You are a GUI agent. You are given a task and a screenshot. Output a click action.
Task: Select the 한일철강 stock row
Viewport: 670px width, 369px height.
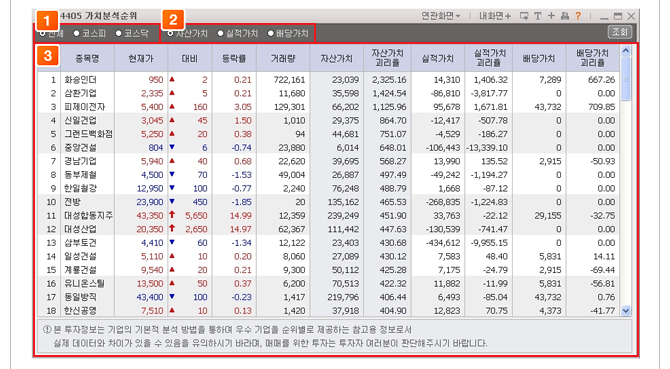pyautogui.click(x=328, y=188)
